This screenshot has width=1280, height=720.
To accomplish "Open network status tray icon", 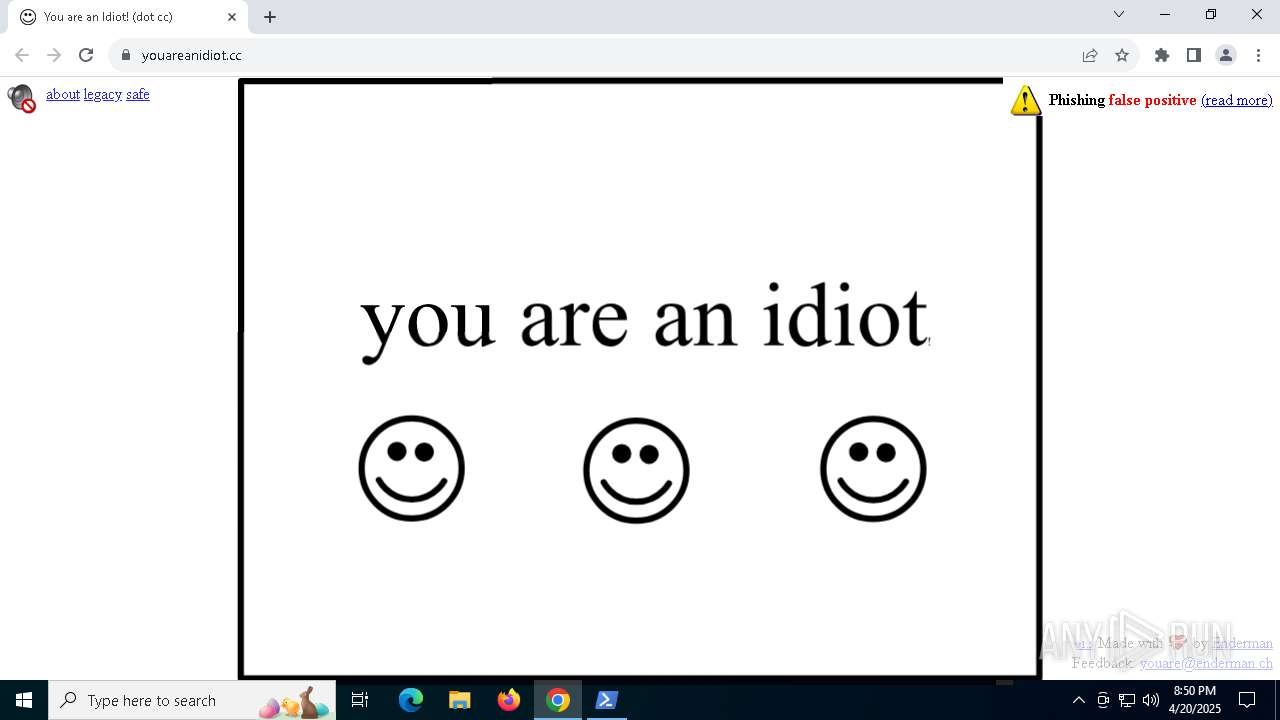I will (x=1127, y=700).
